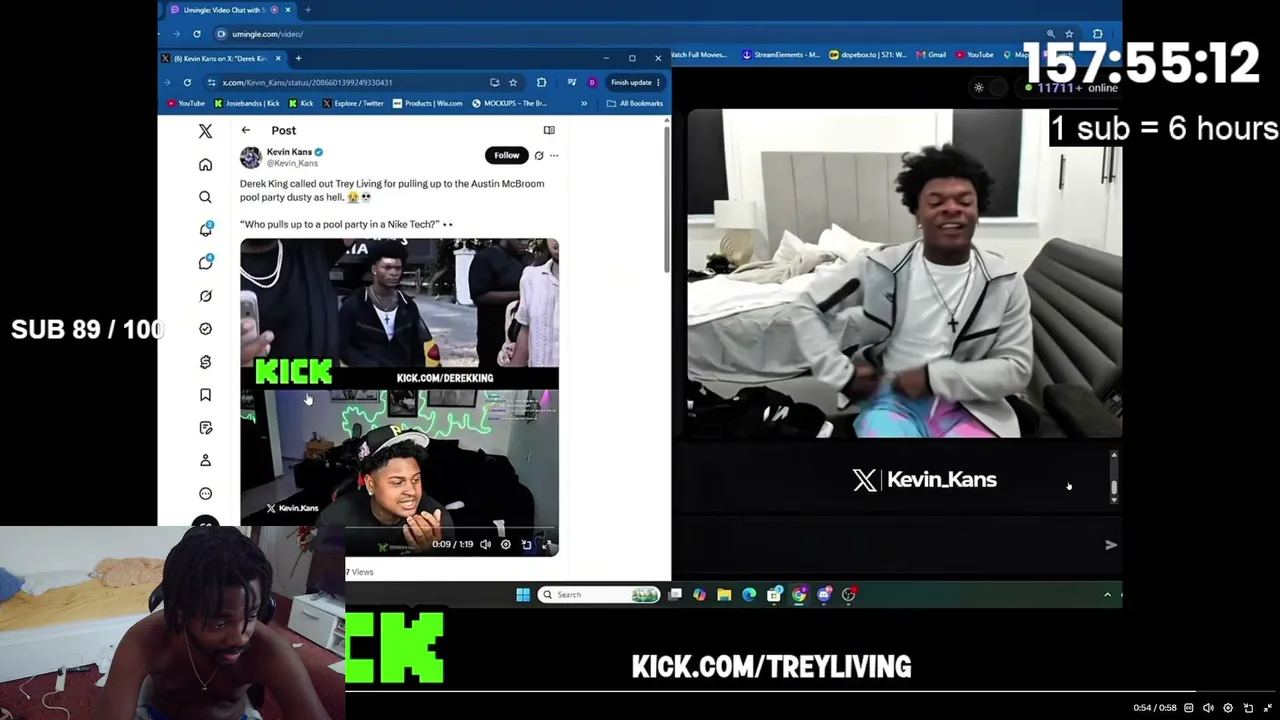Open File Explorer from the taskbar
The width and height of the screenshot is (1280, 720).
[724, 595]
